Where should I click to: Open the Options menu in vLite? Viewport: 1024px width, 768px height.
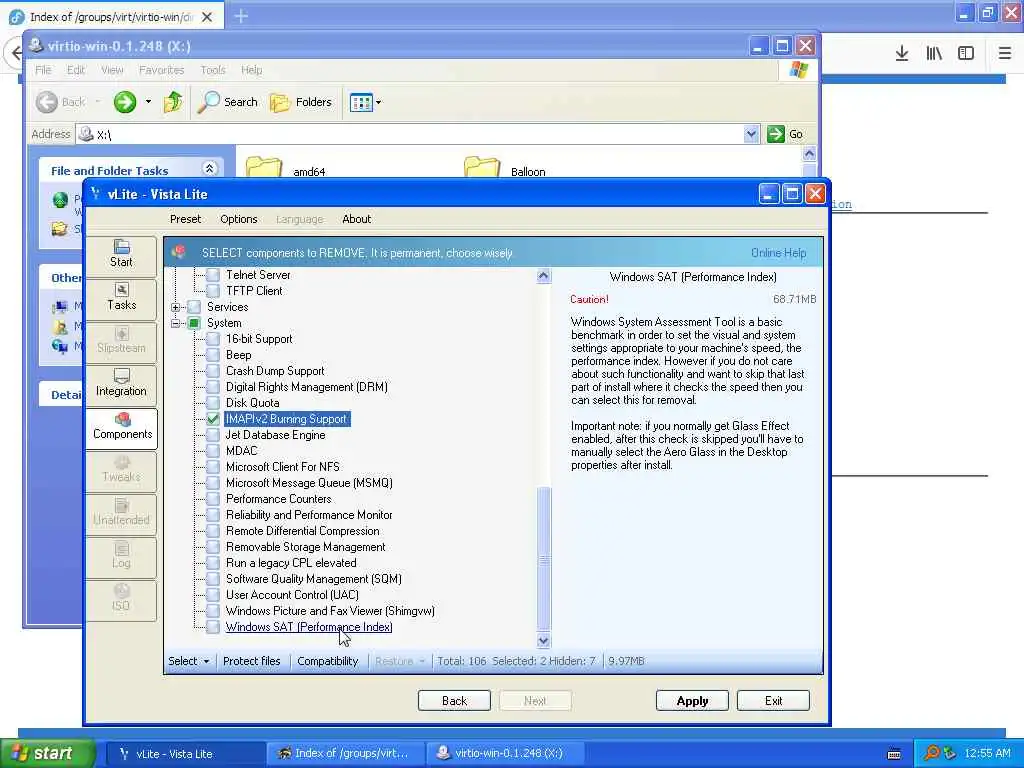click(x=238, y=219)
